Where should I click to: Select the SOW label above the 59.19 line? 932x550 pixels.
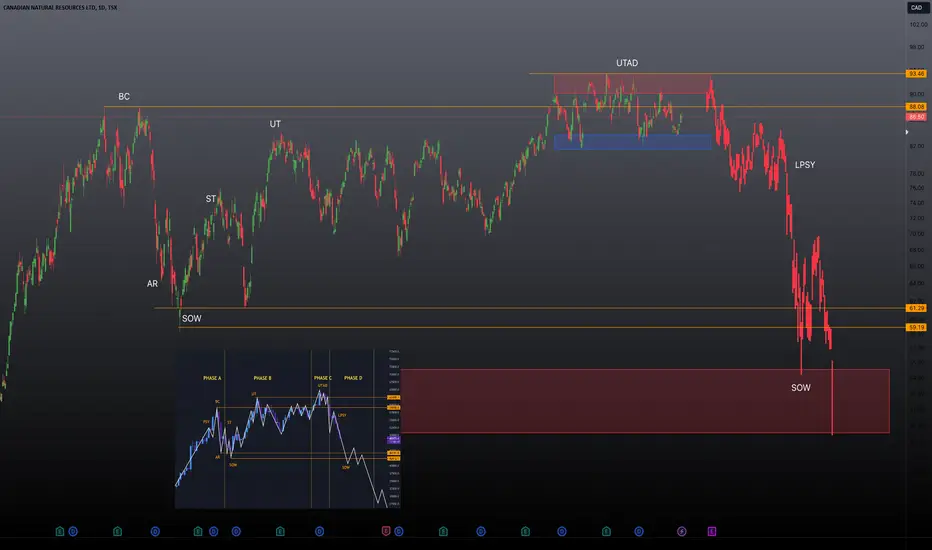coord(191,319)
